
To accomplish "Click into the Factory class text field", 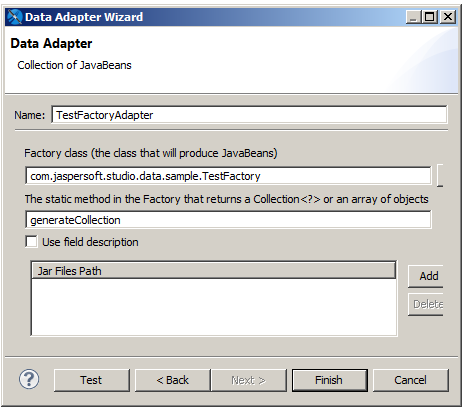I will 228,176.
